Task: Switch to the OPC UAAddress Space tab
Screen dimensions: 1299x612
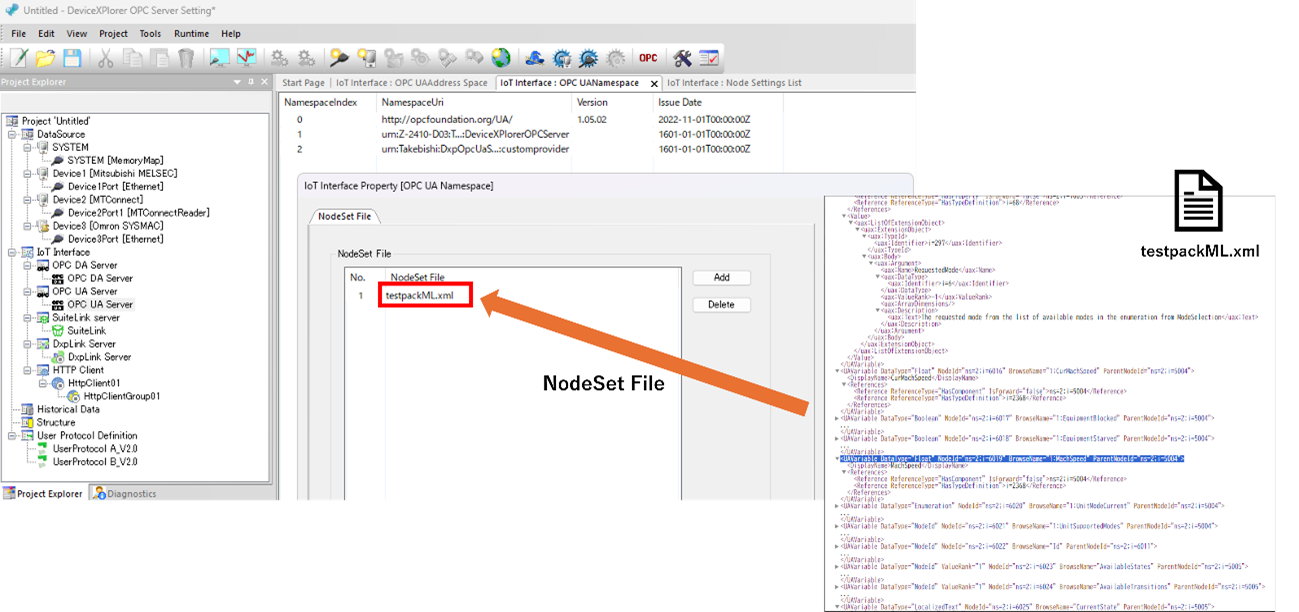Action: 412,83
